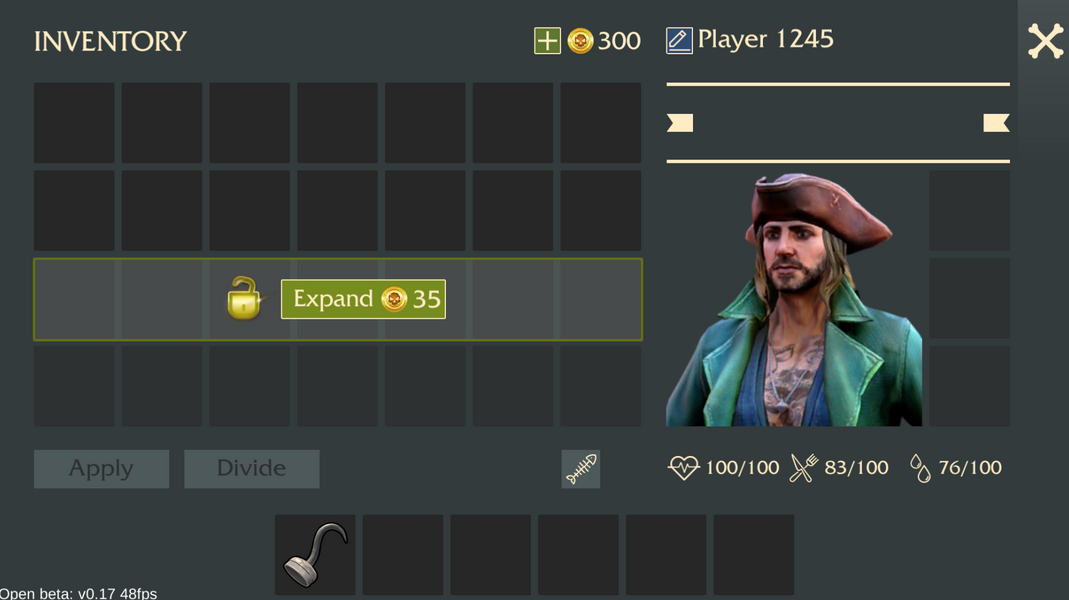Close the inventory with crossbones icon

1045,41
